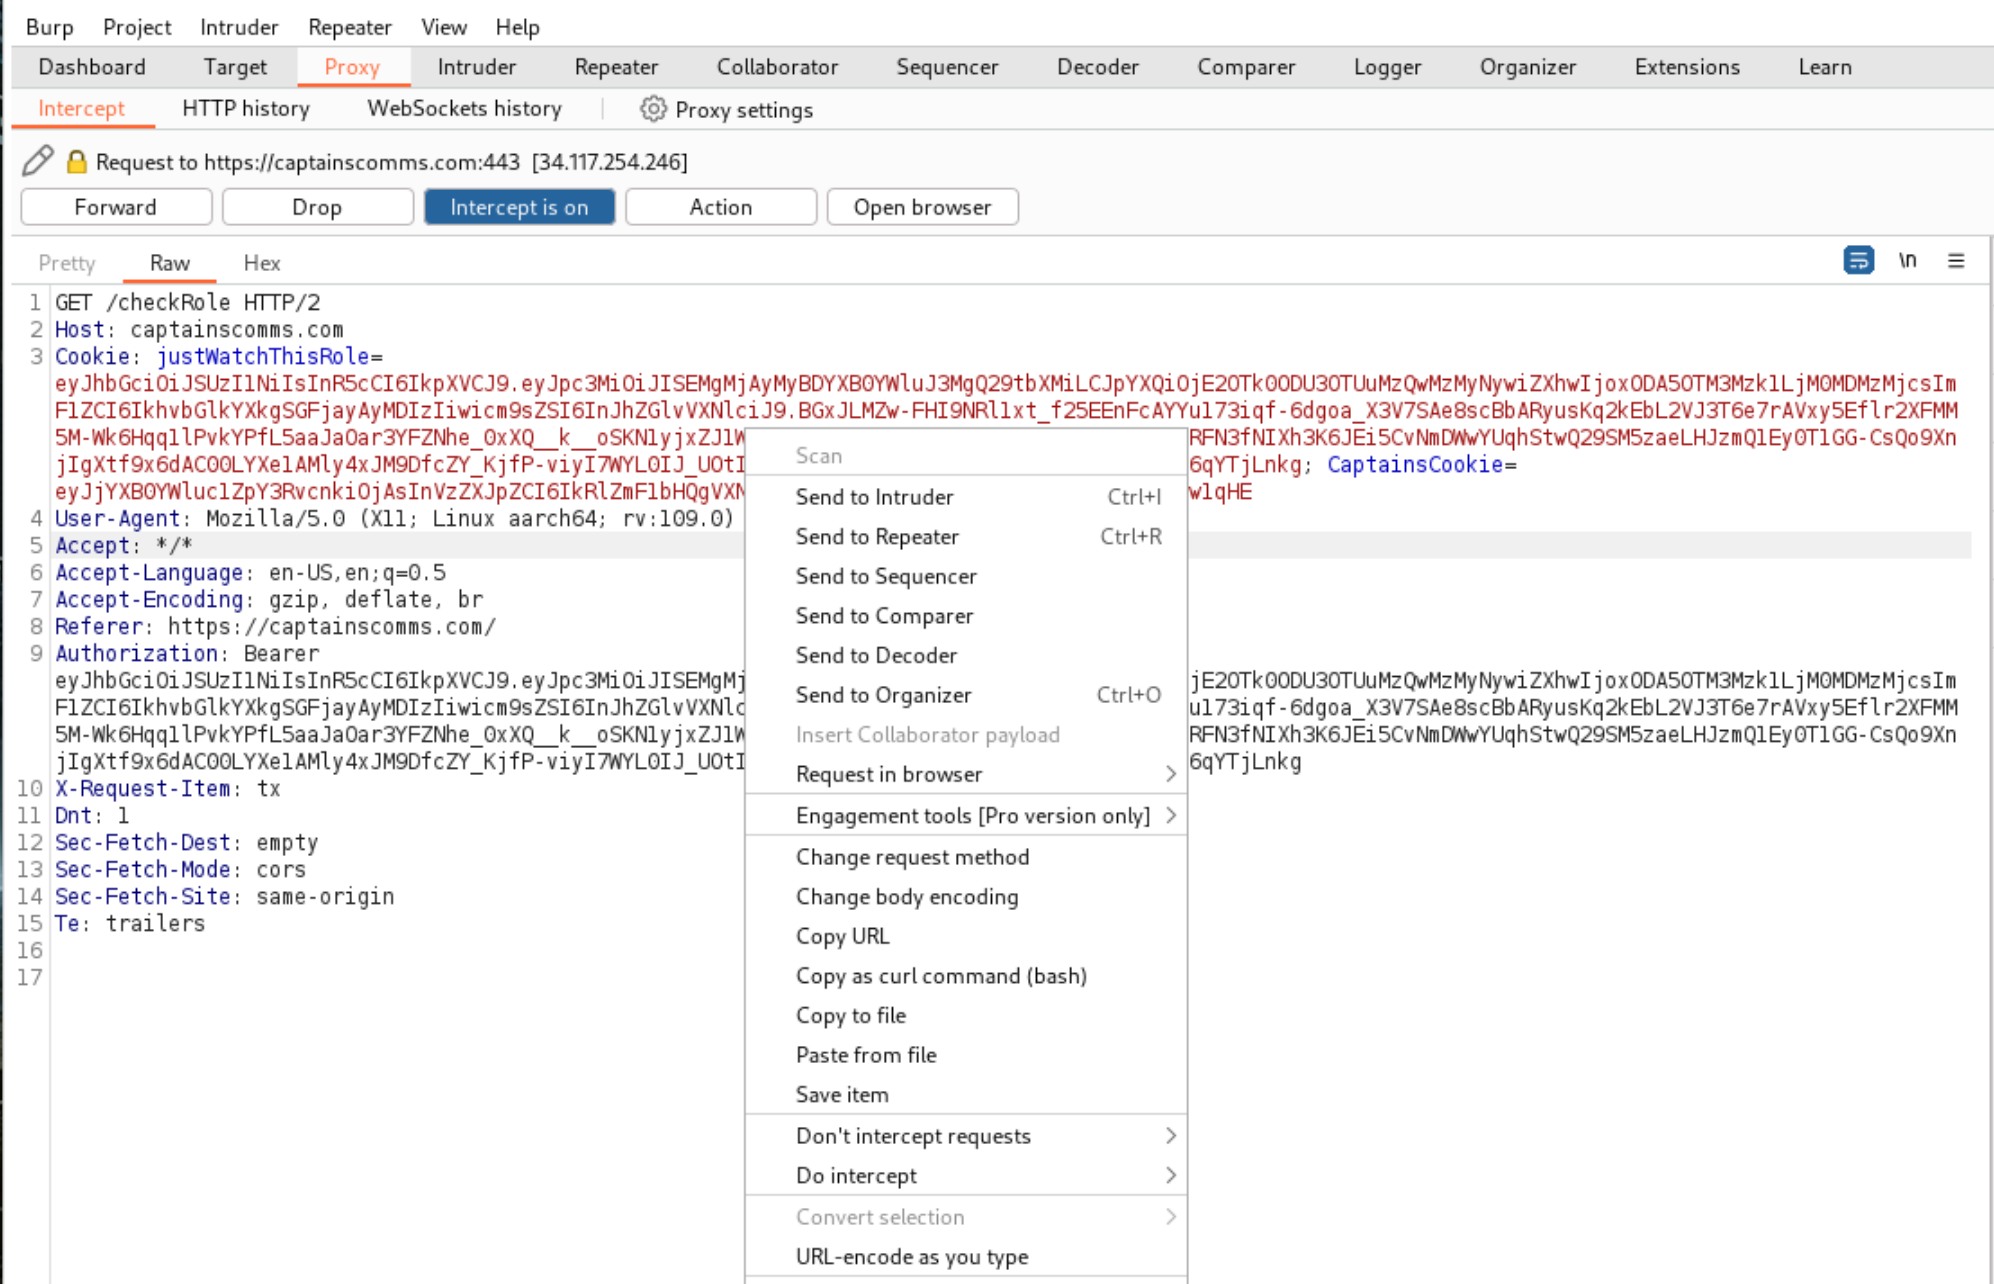Select Copy to file
The height and width of the screenshot is (1284, 1994).
pyautogui.click(x=966, y=1015)
